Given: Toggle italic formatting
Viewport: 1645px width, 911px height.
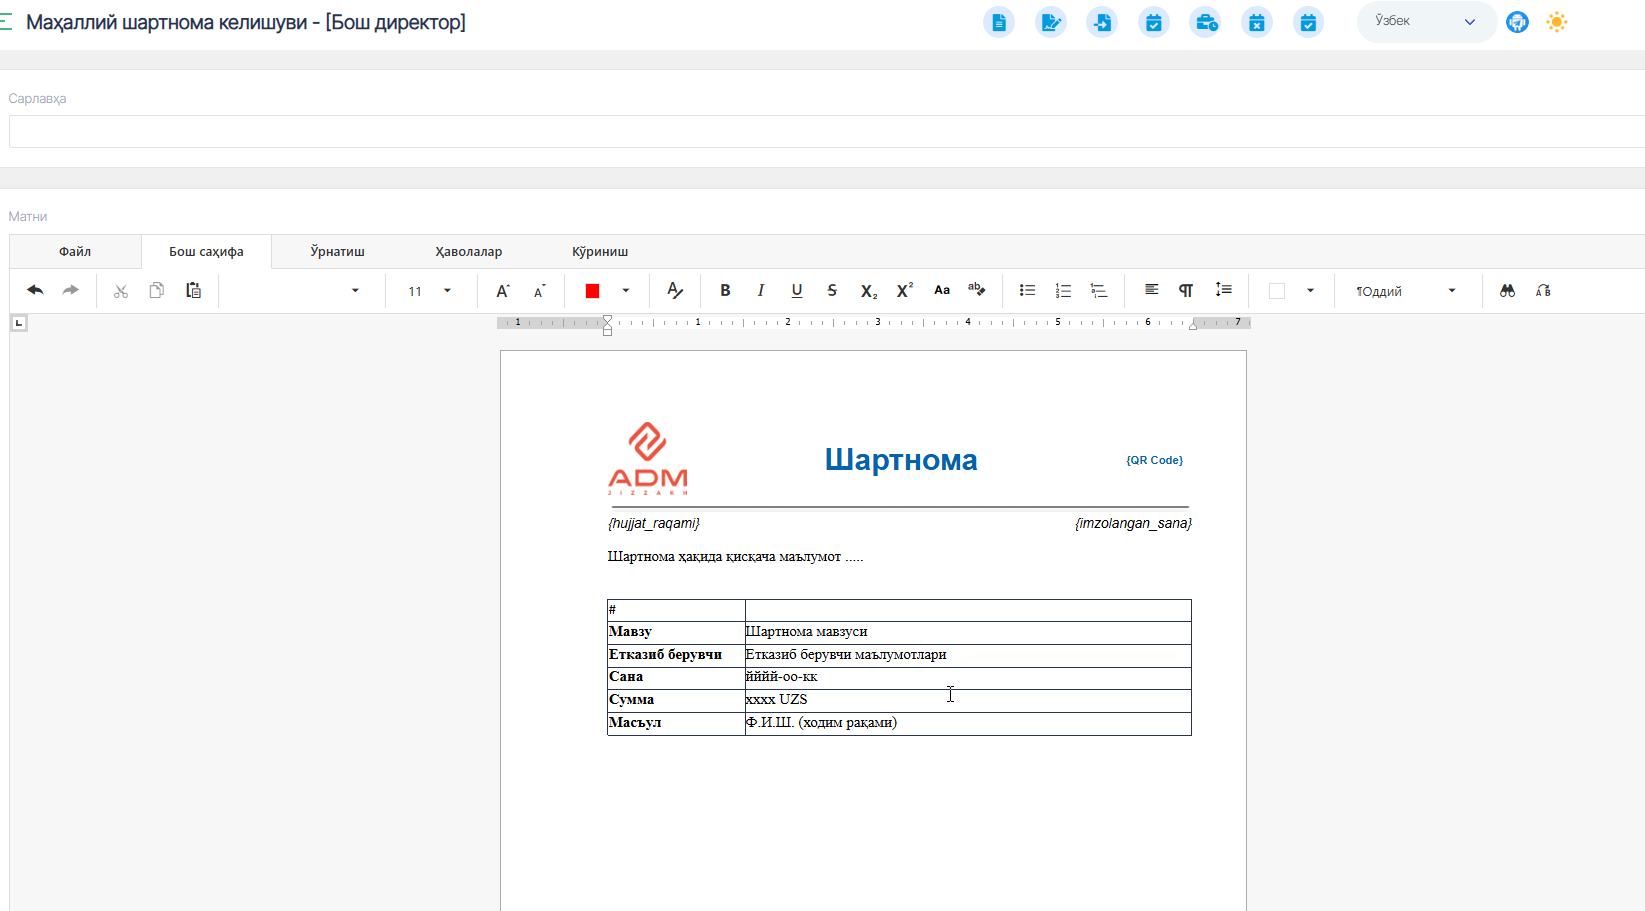Looking at the screenshot, I should [761, 291].
